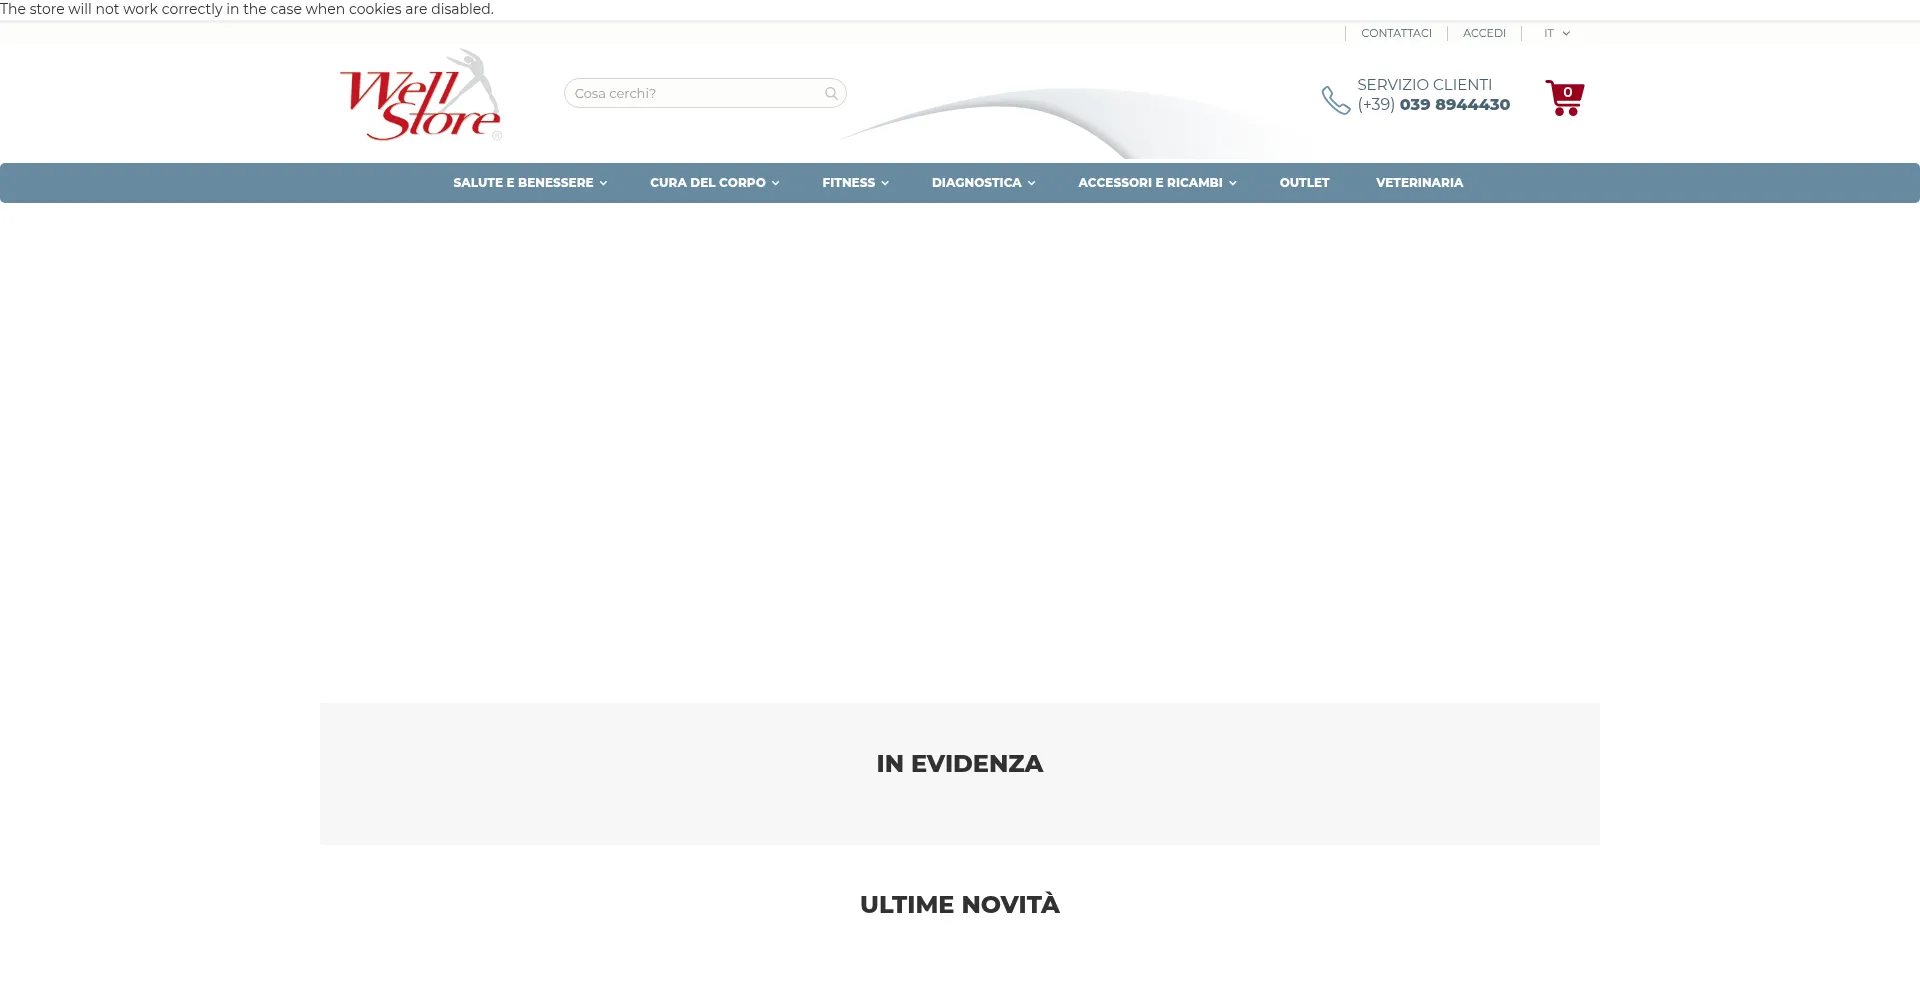Click the Servizio Clienti label
The height and width of the screenshot is (993, 1920).
click(1424, 85)
